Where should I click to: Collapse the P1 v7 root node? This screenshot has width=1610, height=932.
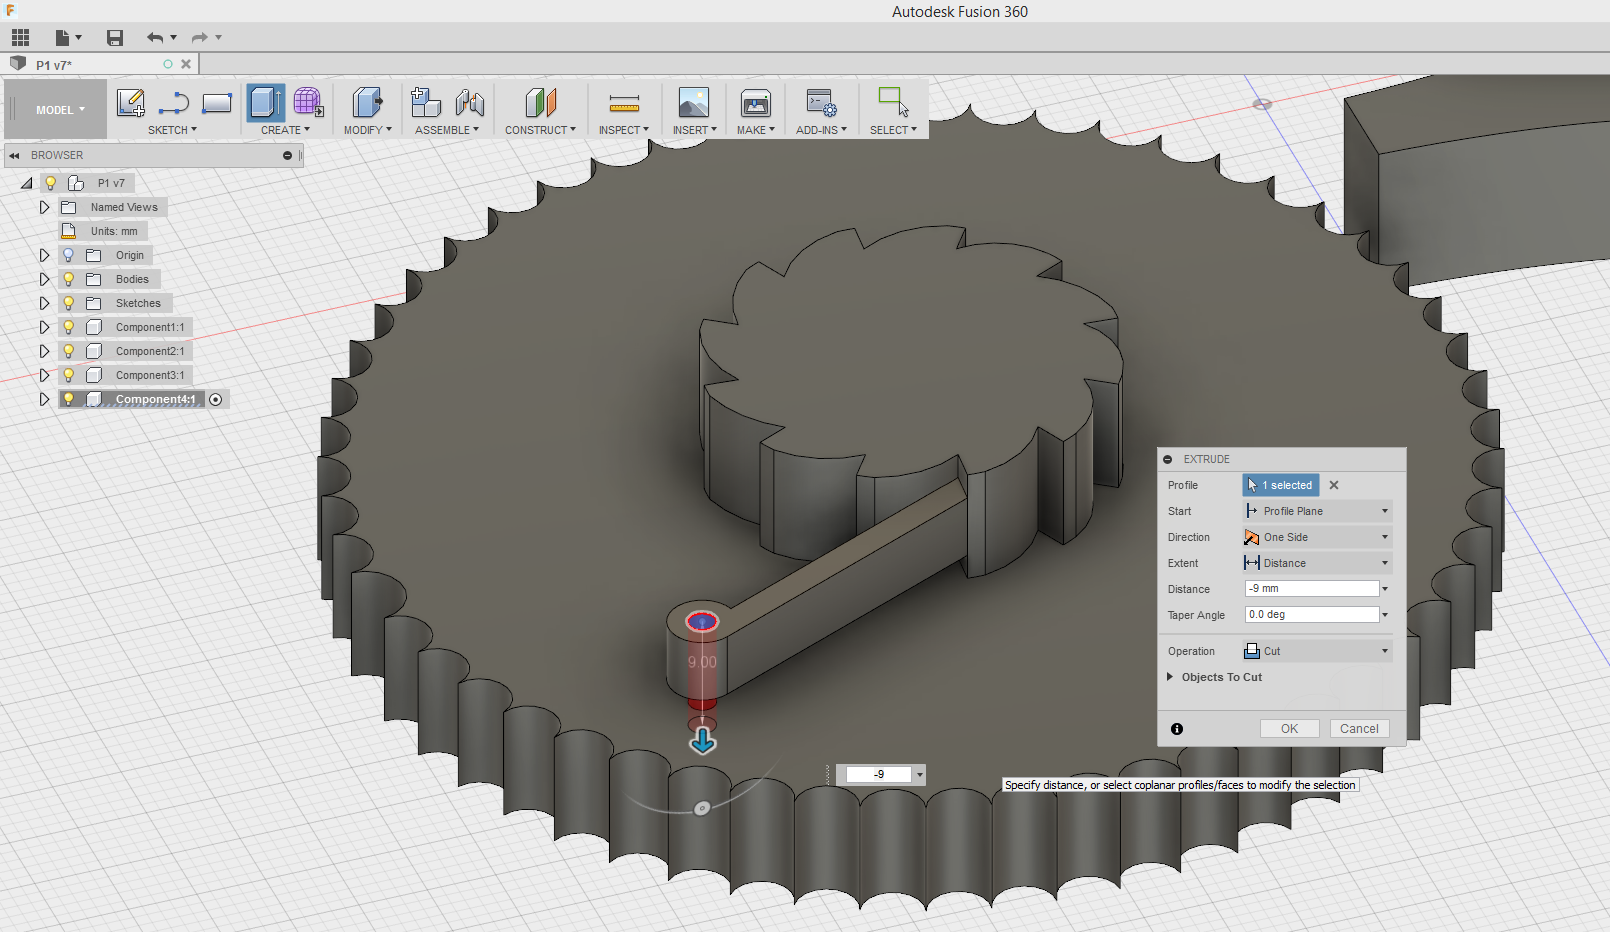tap(27, 183)
